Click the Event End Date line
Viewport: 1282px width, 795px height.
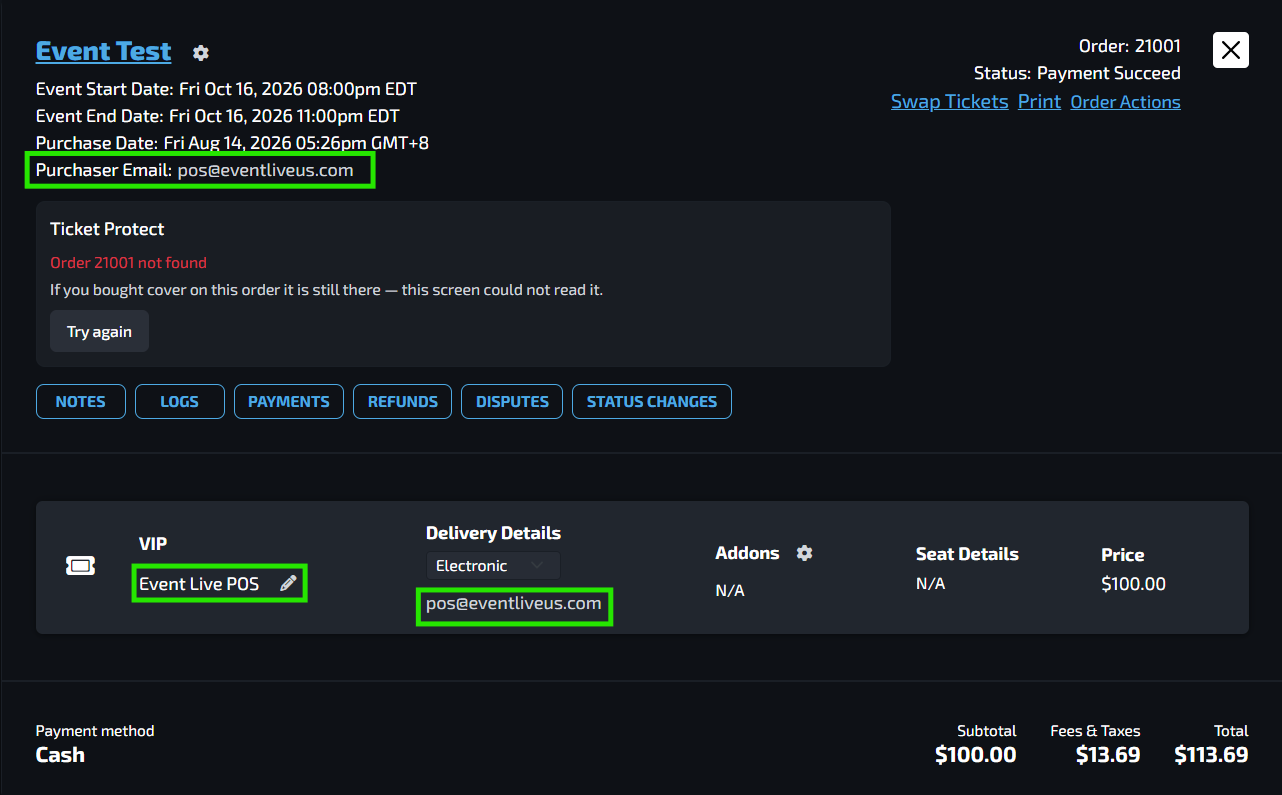[x=218, y=116]
